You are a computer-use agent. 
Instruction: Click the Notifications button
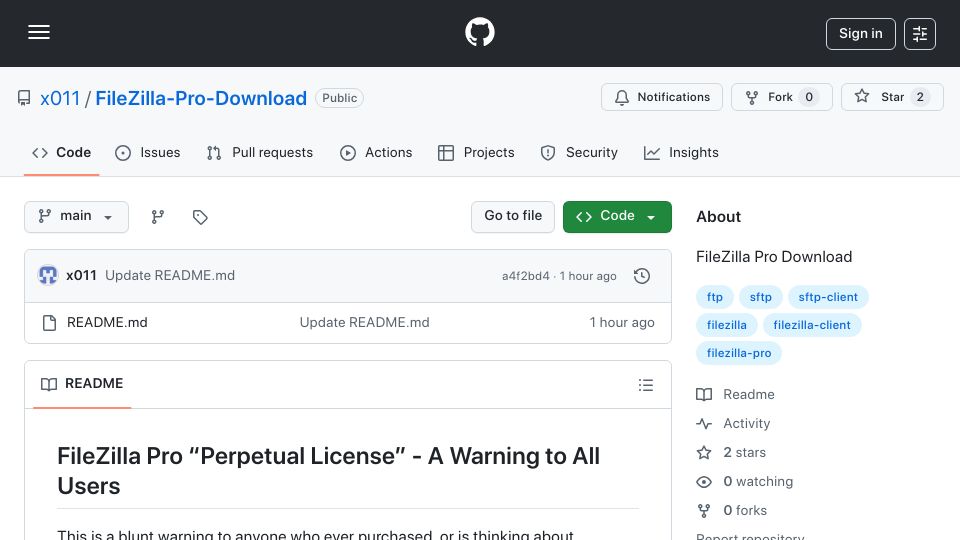[x=661, y=97]
